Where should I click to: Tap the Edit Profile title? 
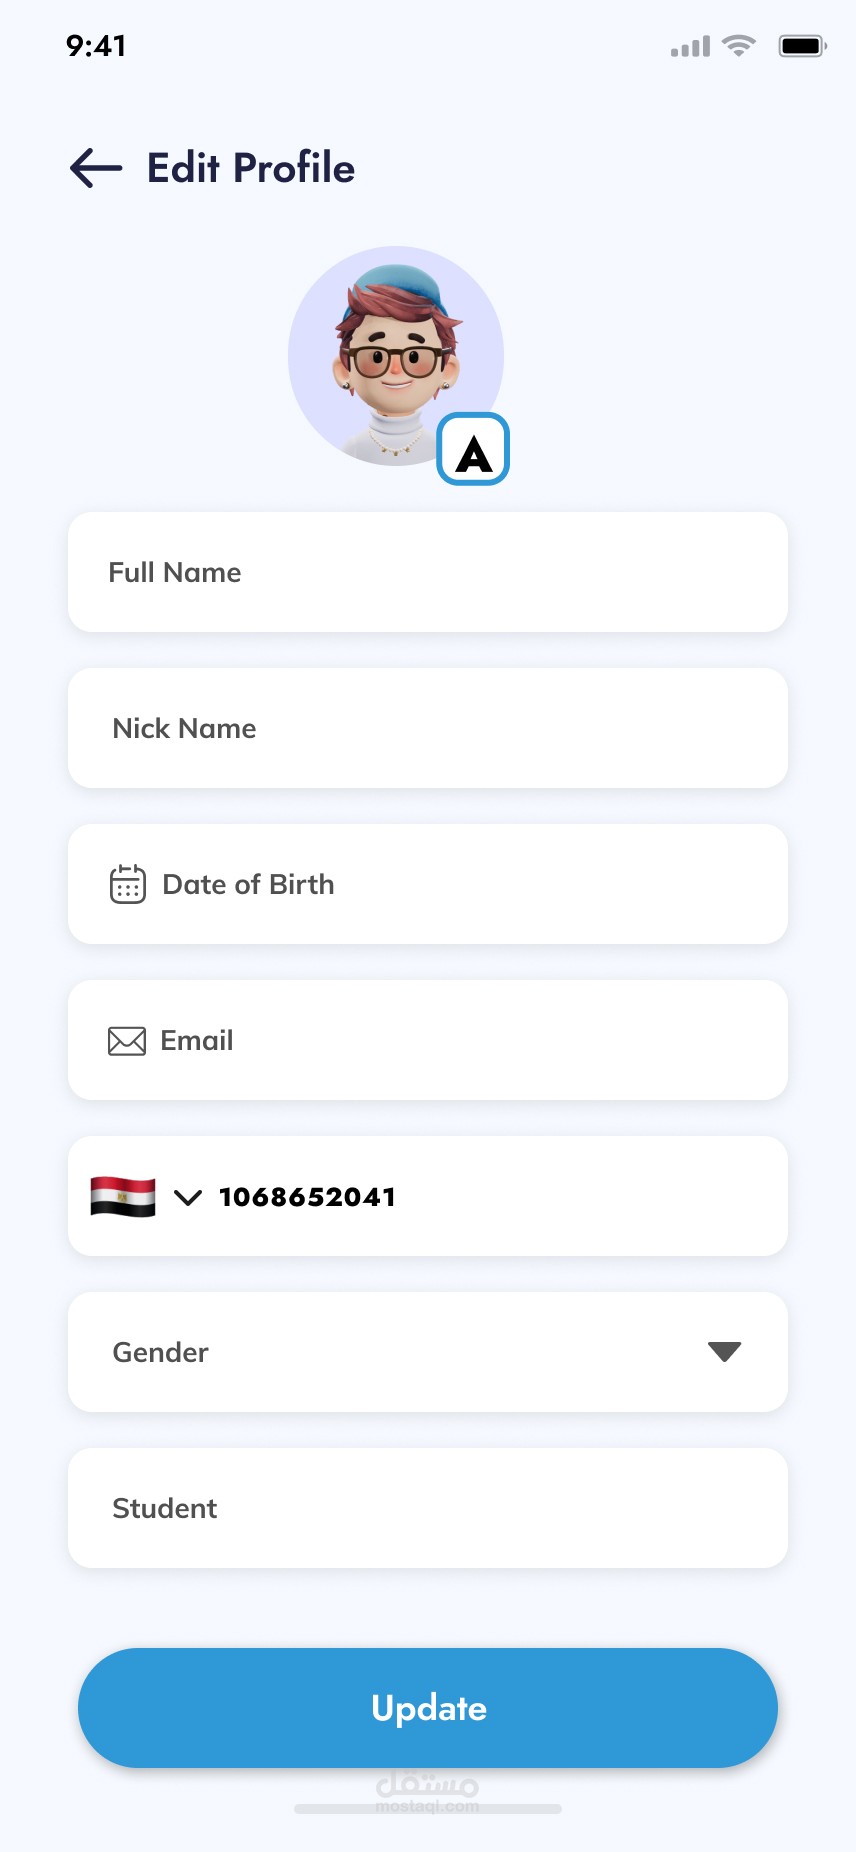(x=251, y=168)
